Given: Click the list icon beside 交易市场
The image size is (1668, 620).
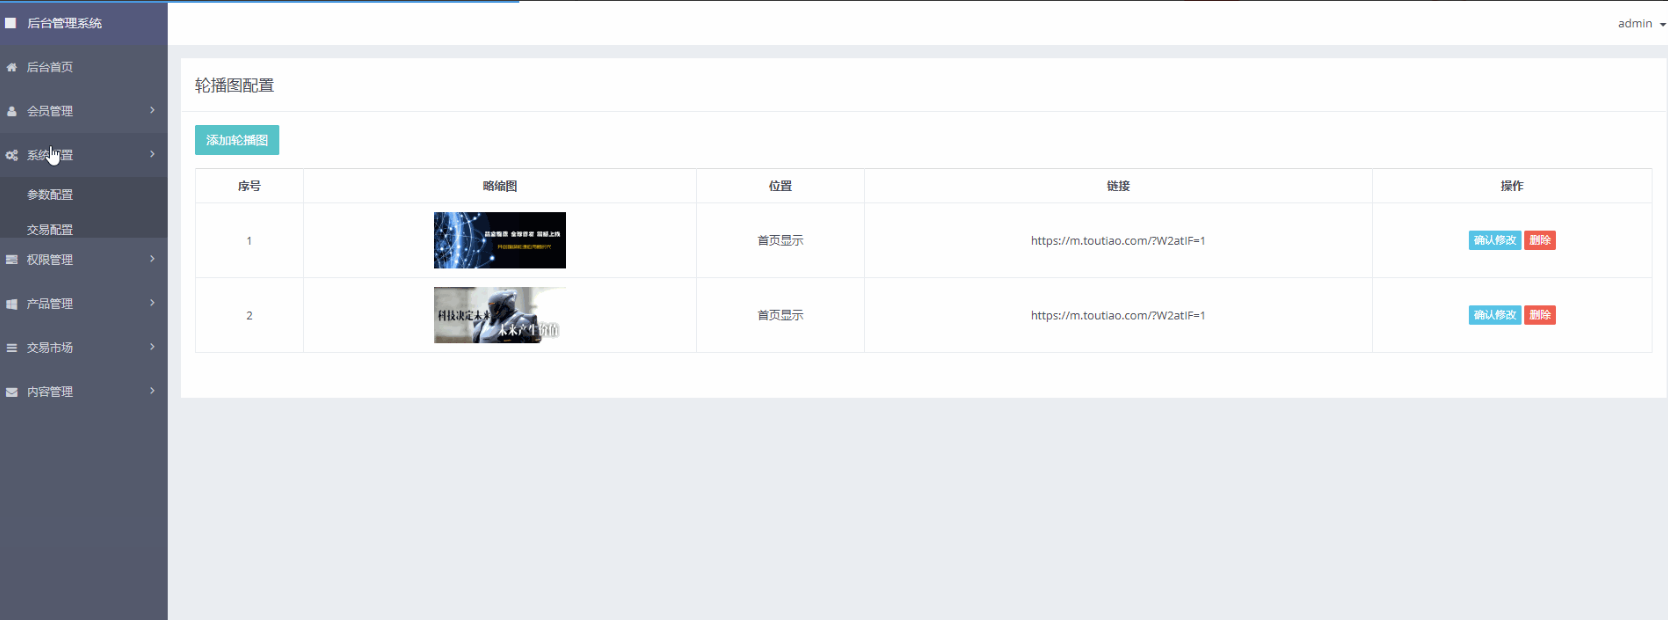Looking at the screenshot, I should click(12, 348).
